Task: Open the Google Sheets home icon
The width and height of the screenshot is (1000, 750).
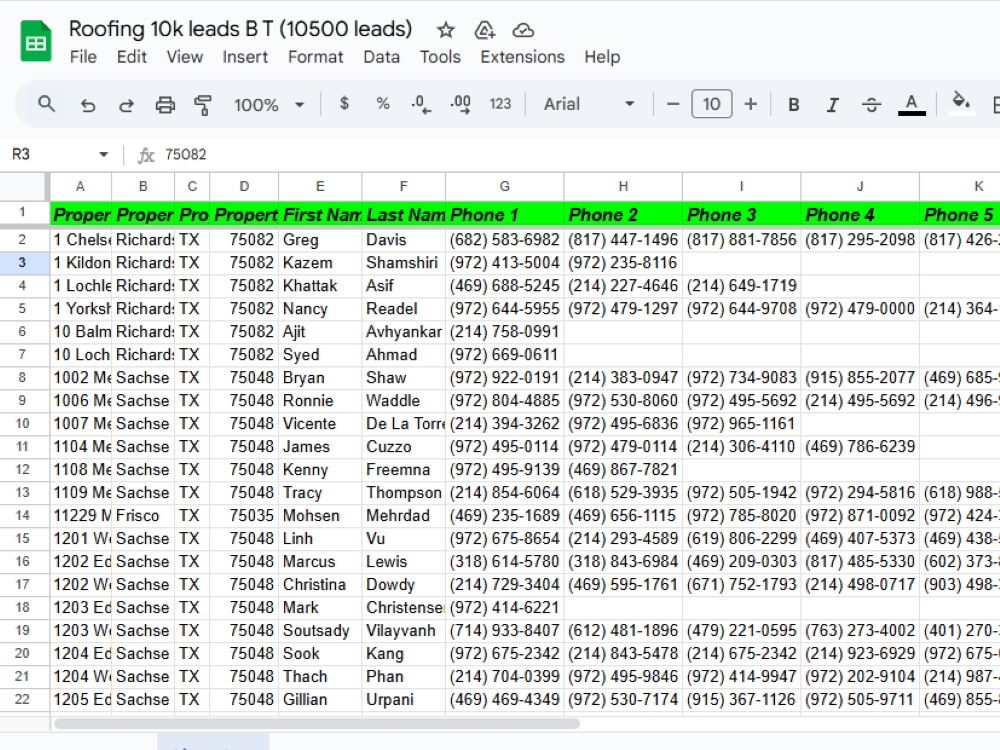Action: click(36, 41)
